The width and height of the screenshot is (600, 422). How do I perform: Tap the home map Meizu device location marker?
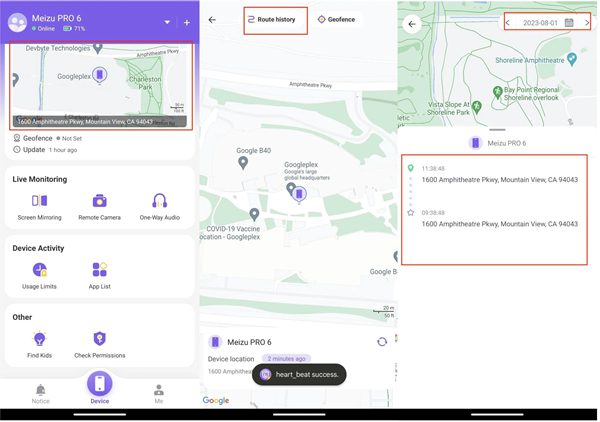click(x=99, y=75)
